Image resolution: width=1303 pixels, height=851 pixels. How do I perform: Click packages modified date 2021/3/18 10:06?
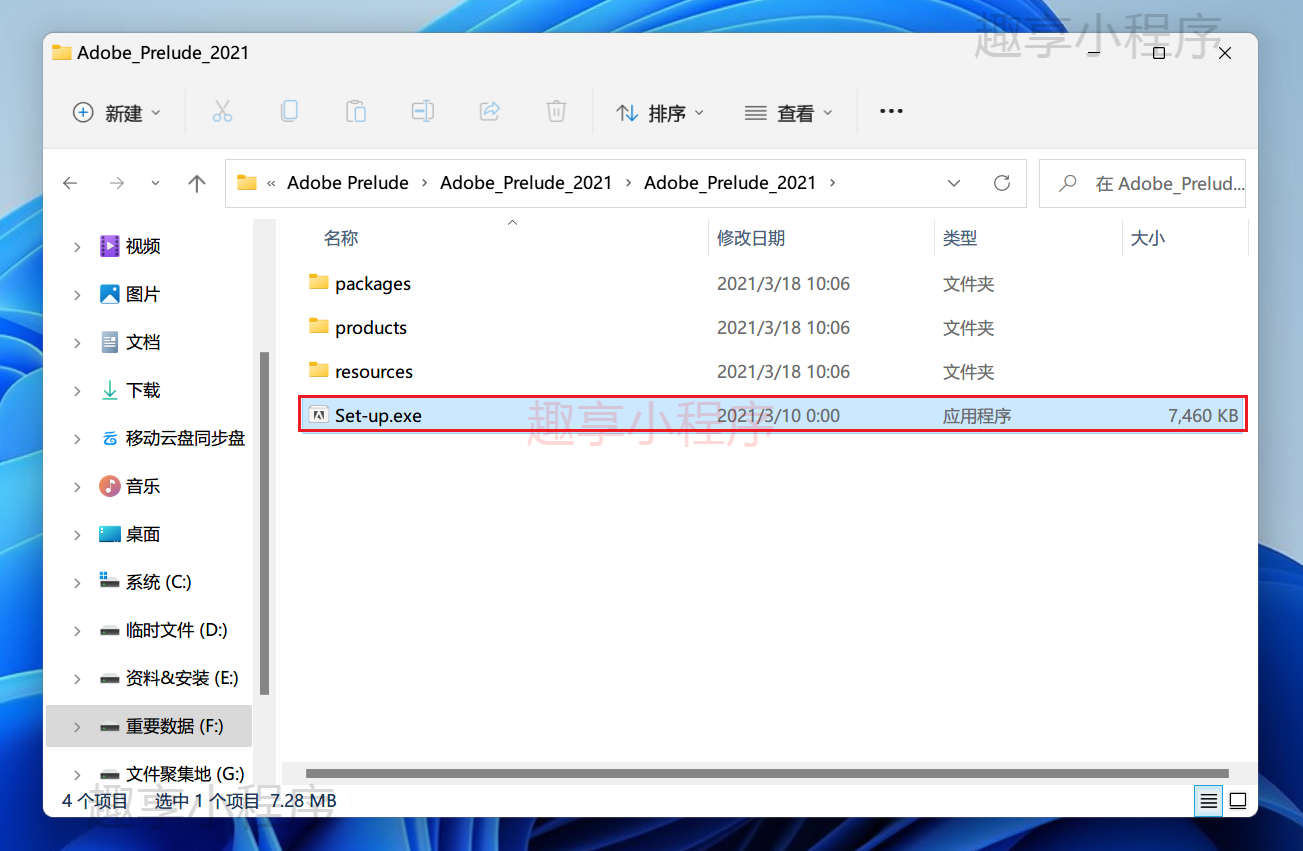783,284
